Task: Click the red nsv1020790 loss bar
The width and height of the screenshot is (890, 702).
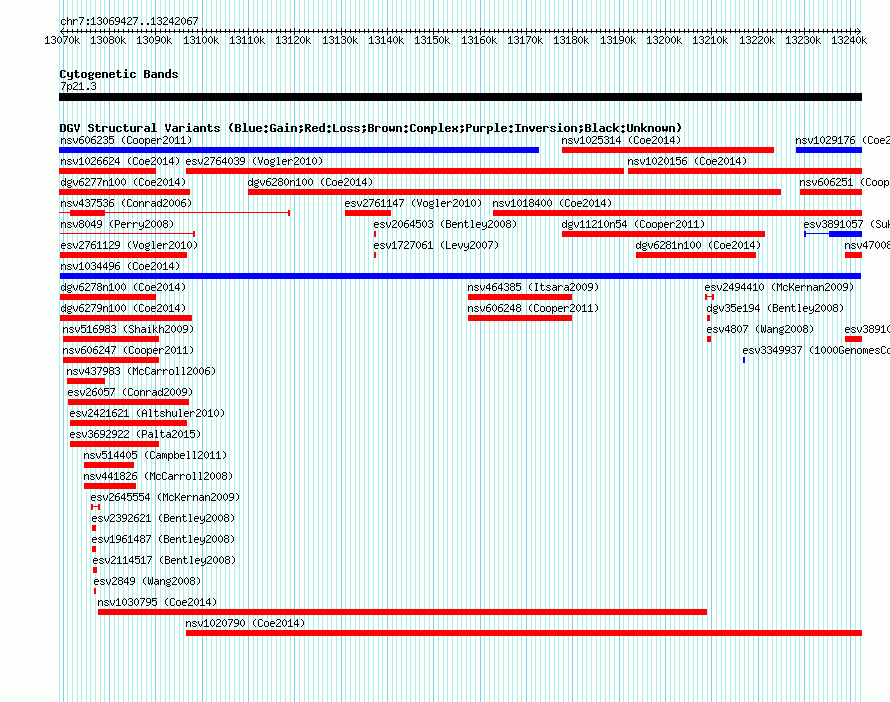Action: coord(524,633)
